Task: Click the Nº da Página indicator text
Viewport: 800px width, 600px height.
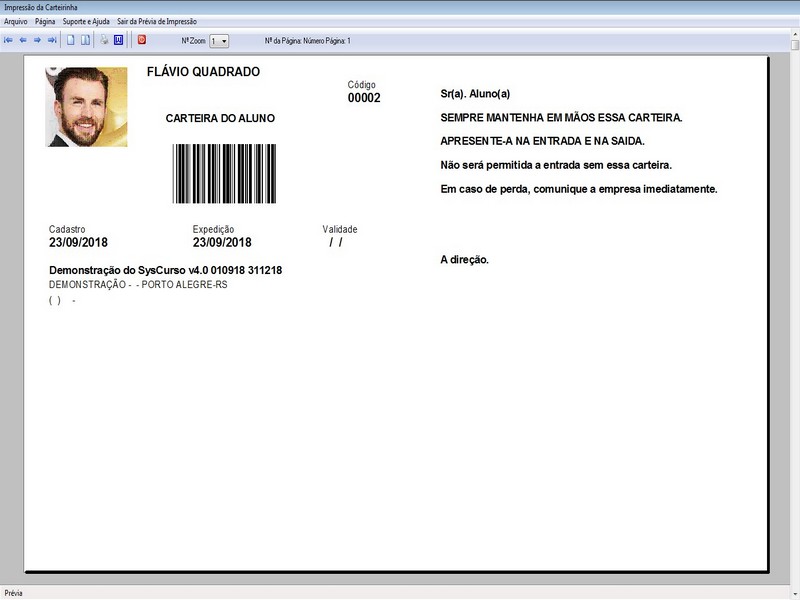Action: [x=308, y=41]
